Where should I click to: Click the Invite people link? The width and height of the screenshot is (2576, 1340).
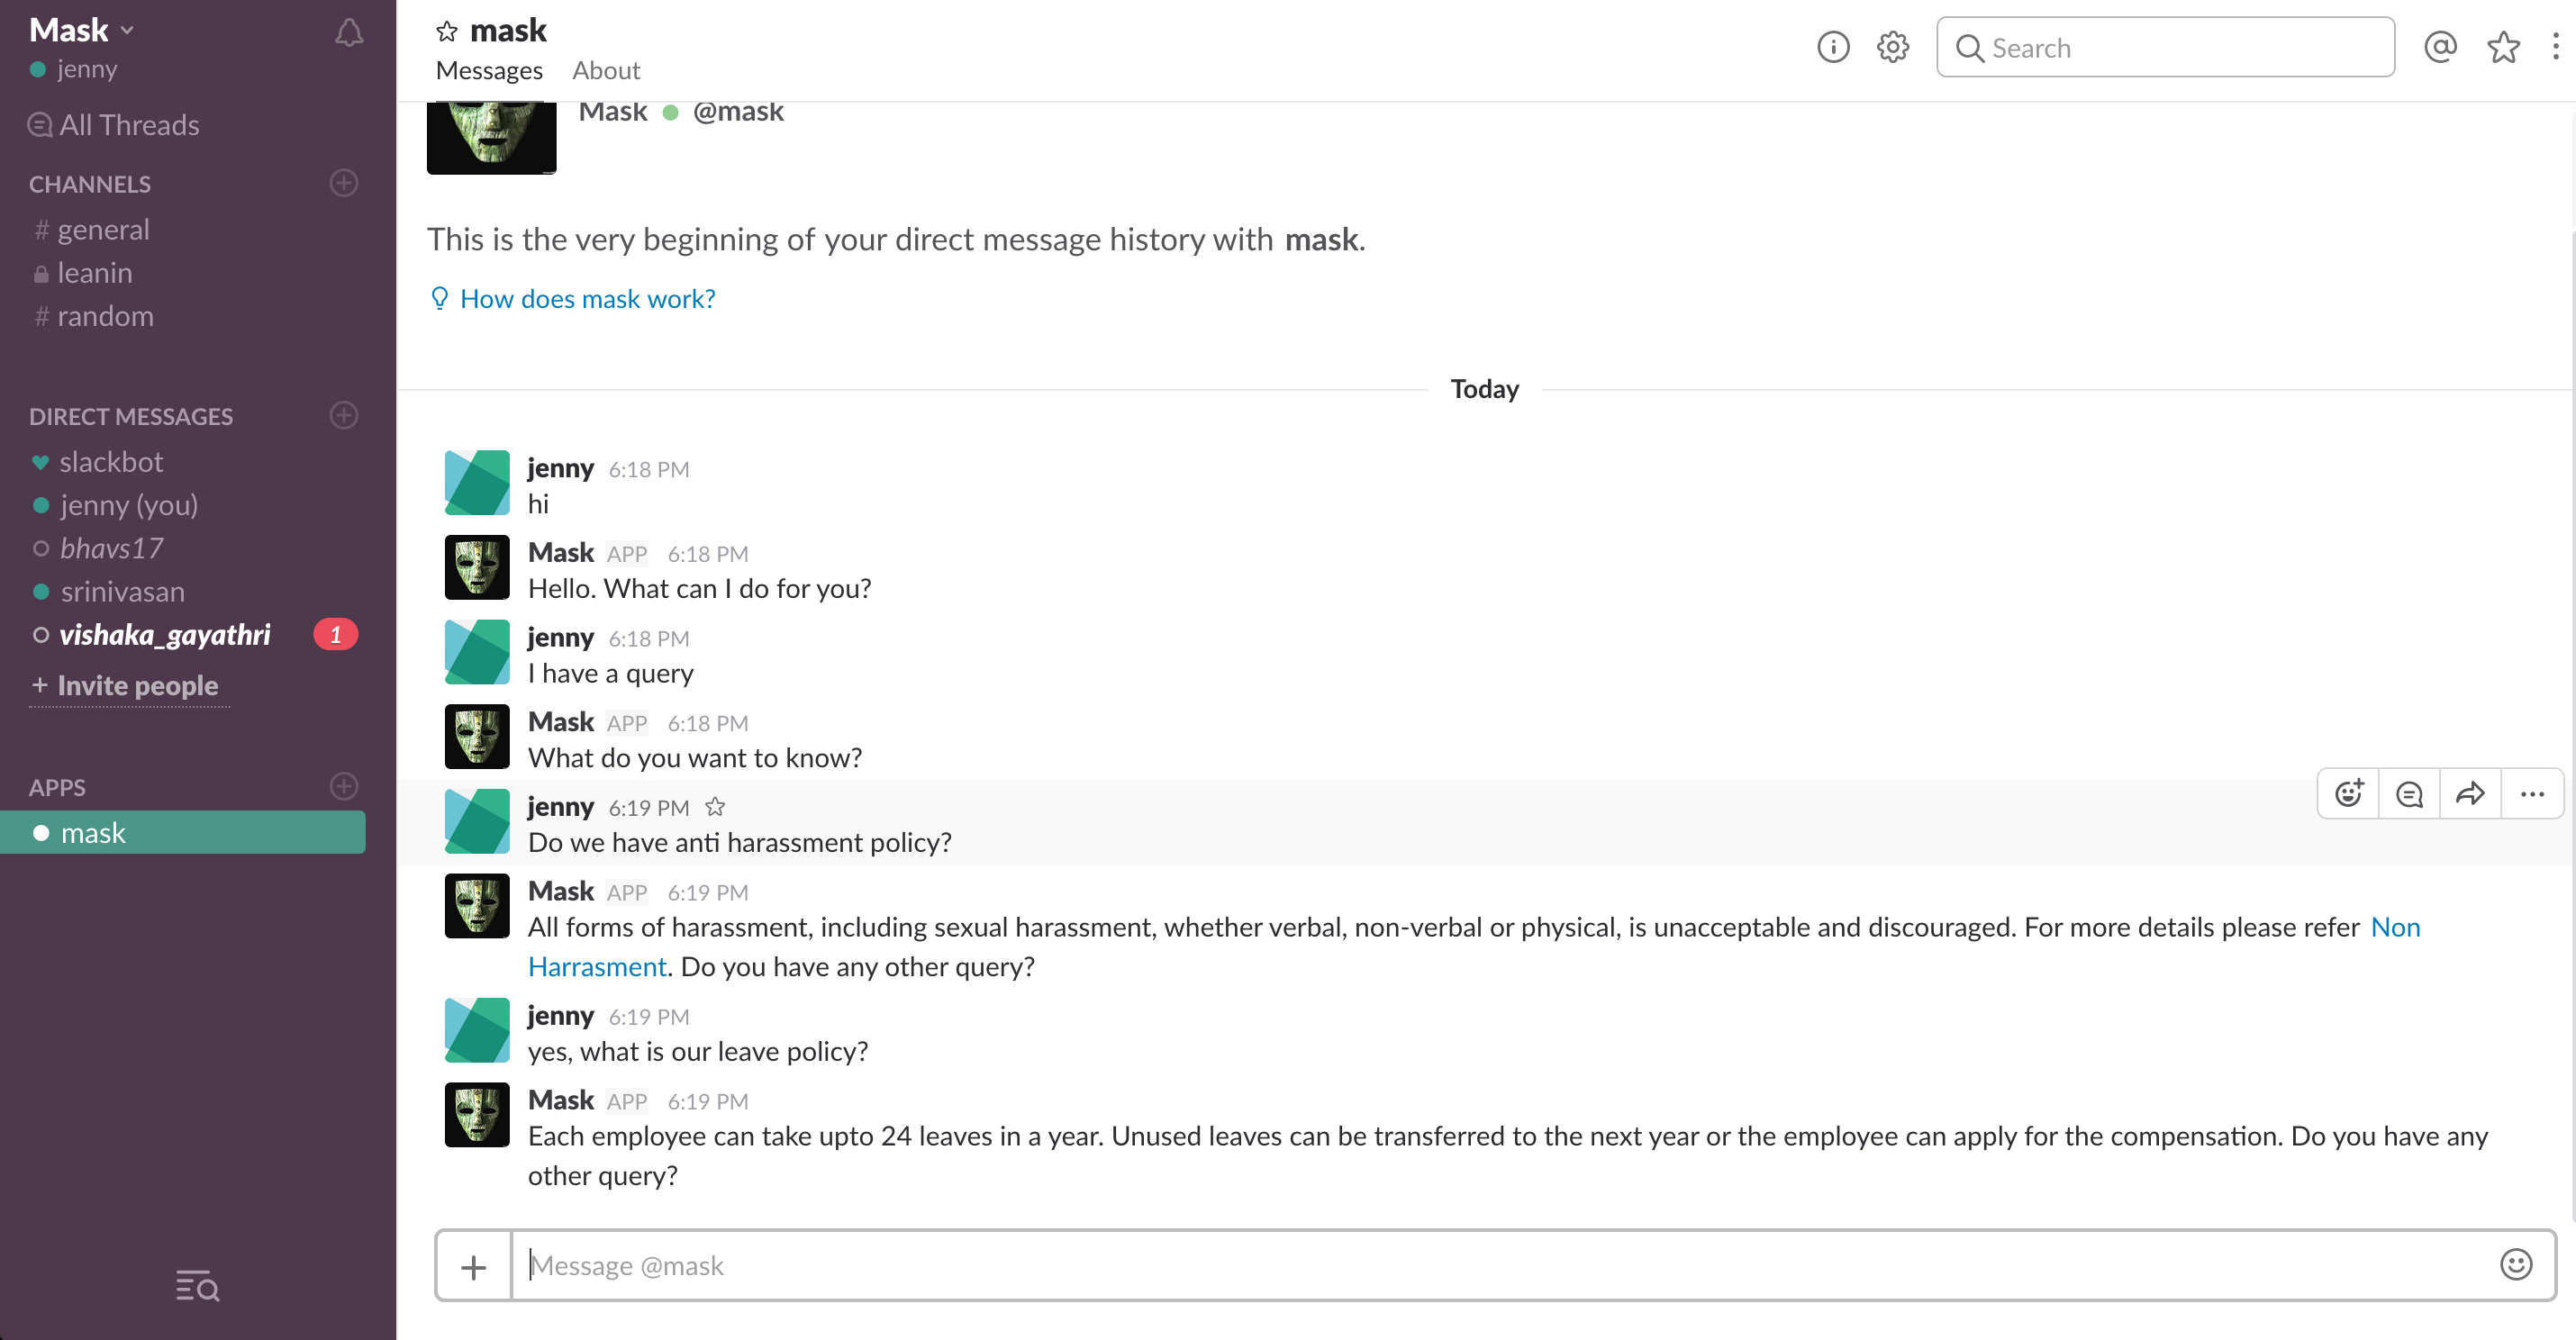(137, 686)
